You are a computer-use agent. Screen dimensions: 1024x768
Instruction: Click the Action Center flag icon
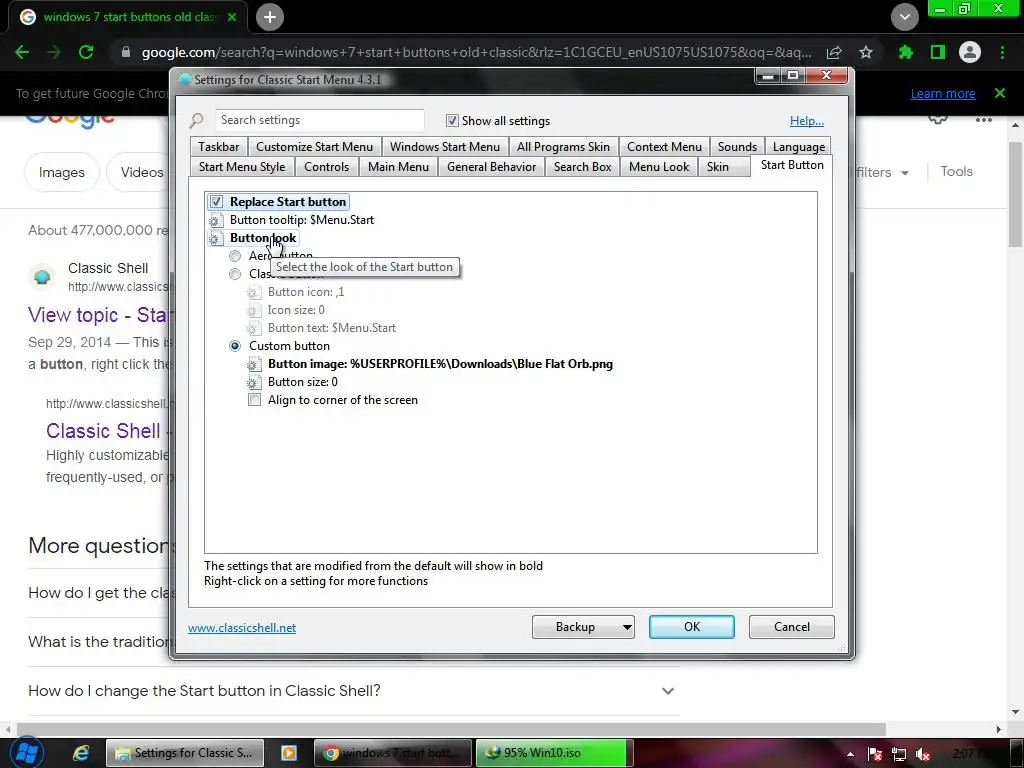[x=875, y=754]
